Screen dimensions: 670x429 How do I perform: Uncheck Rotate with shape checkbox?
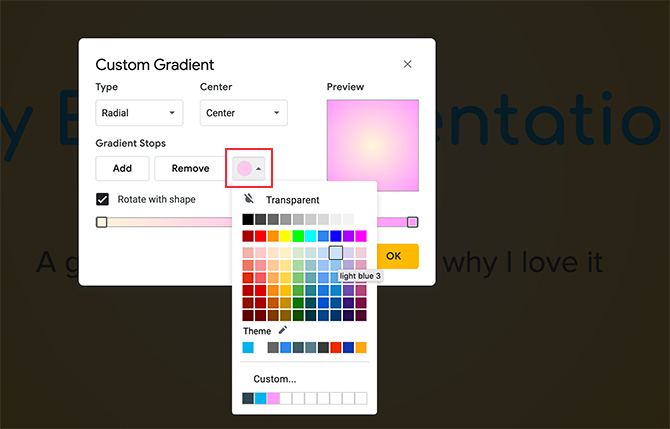pyautogui.click(x=102, y=200)
